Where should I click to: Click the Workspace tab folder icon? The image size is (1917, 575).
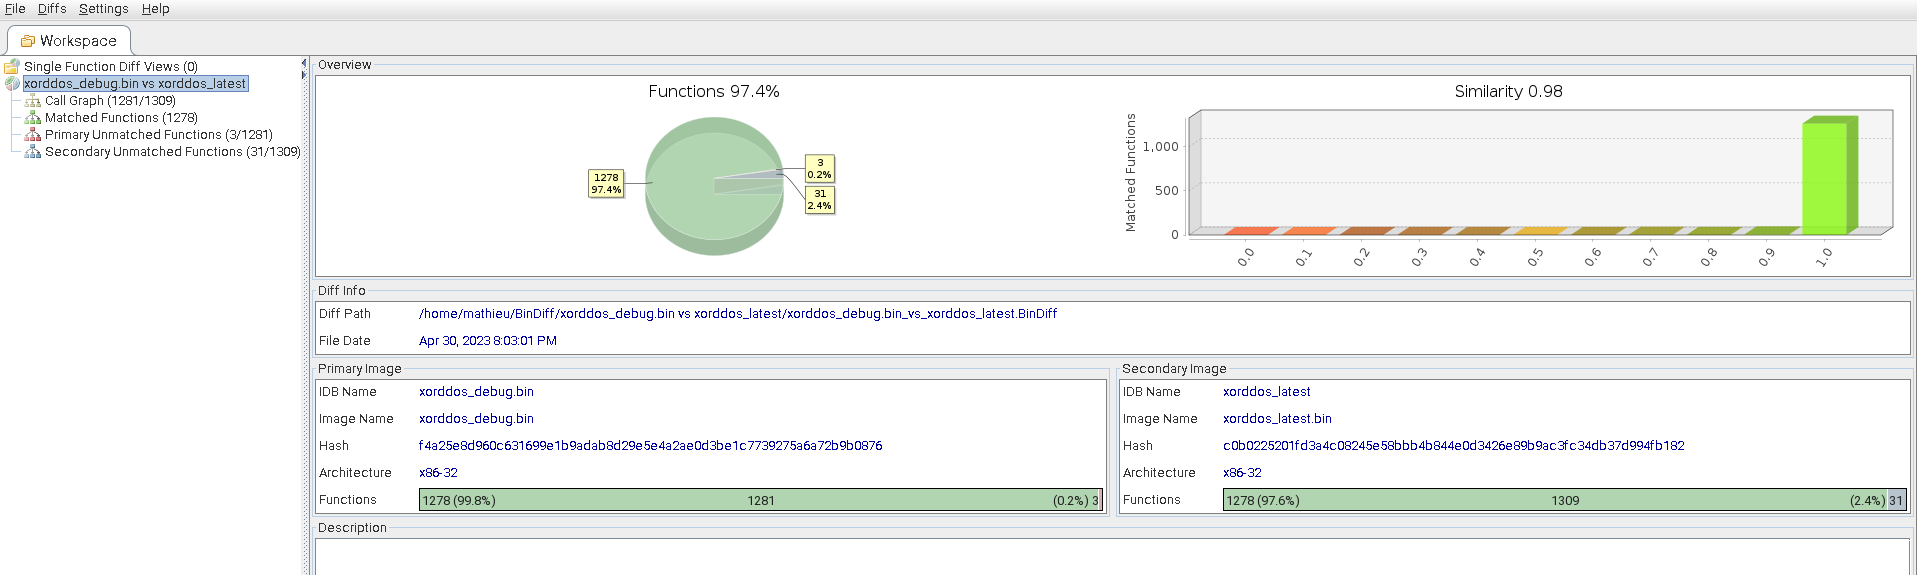pos(28,41)
